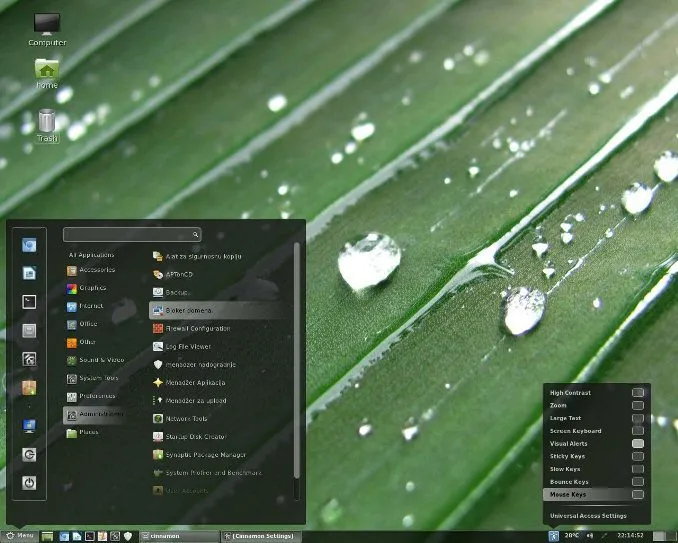This screenshot has width=678, height=543.
Task: Open Synaptic Package Manager from the menu
Action: (196, 454)
